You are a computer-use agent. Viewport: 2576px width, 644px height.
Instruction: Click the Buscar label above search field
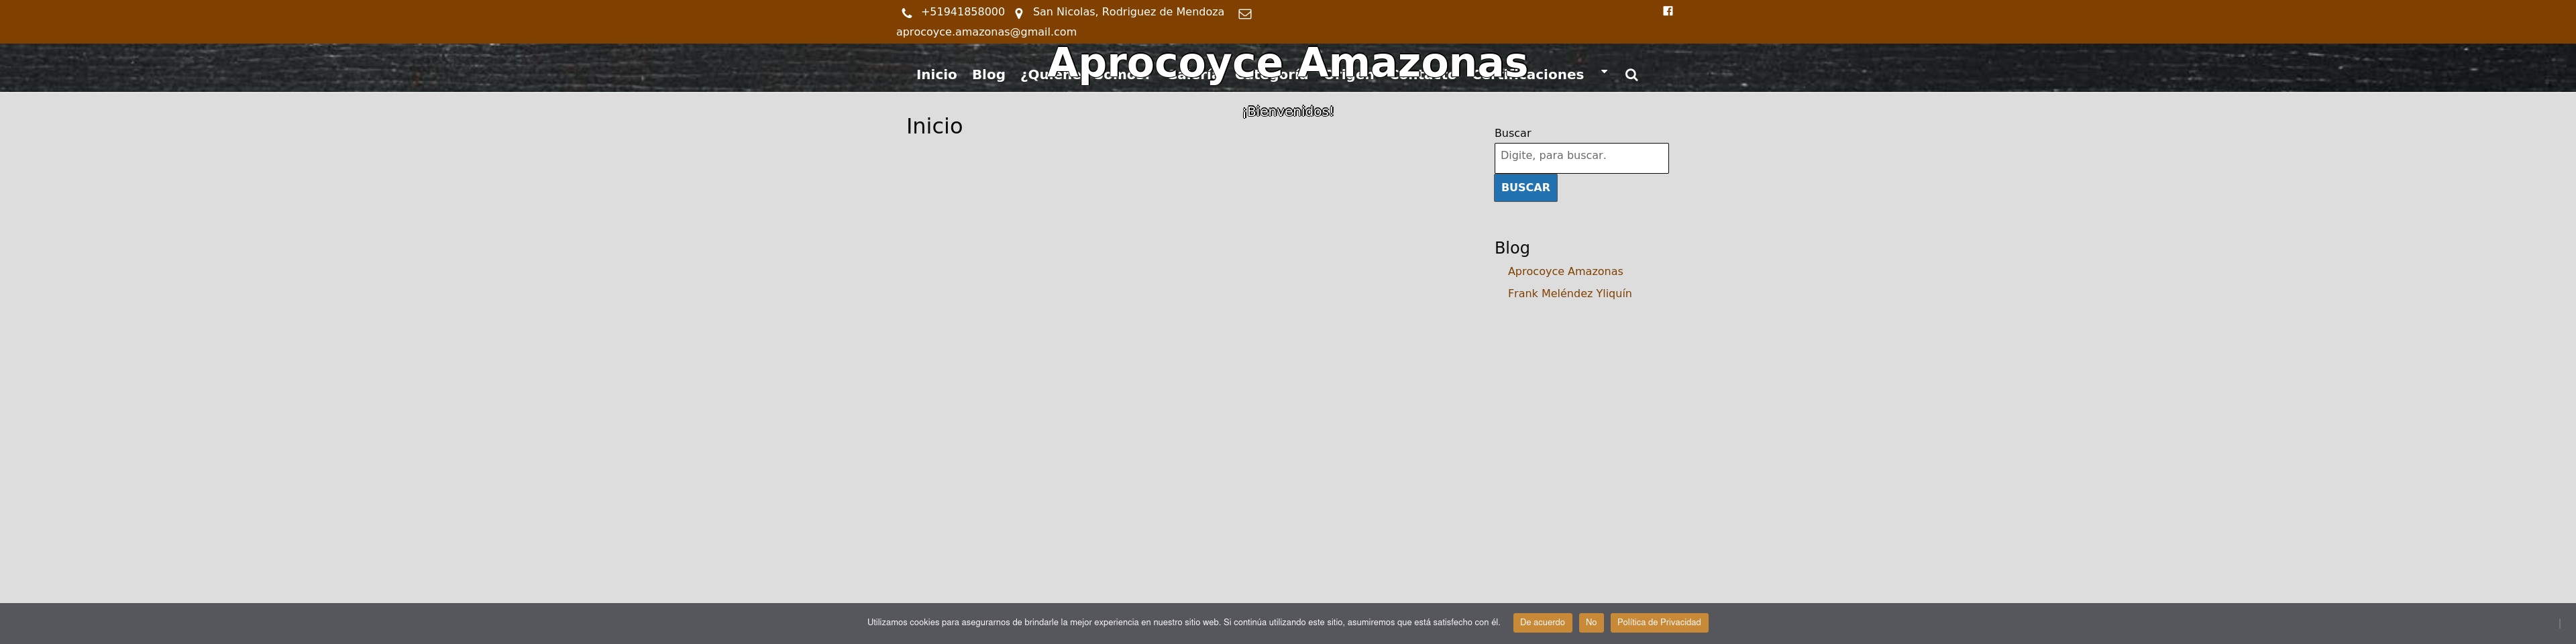(1512, 133)
